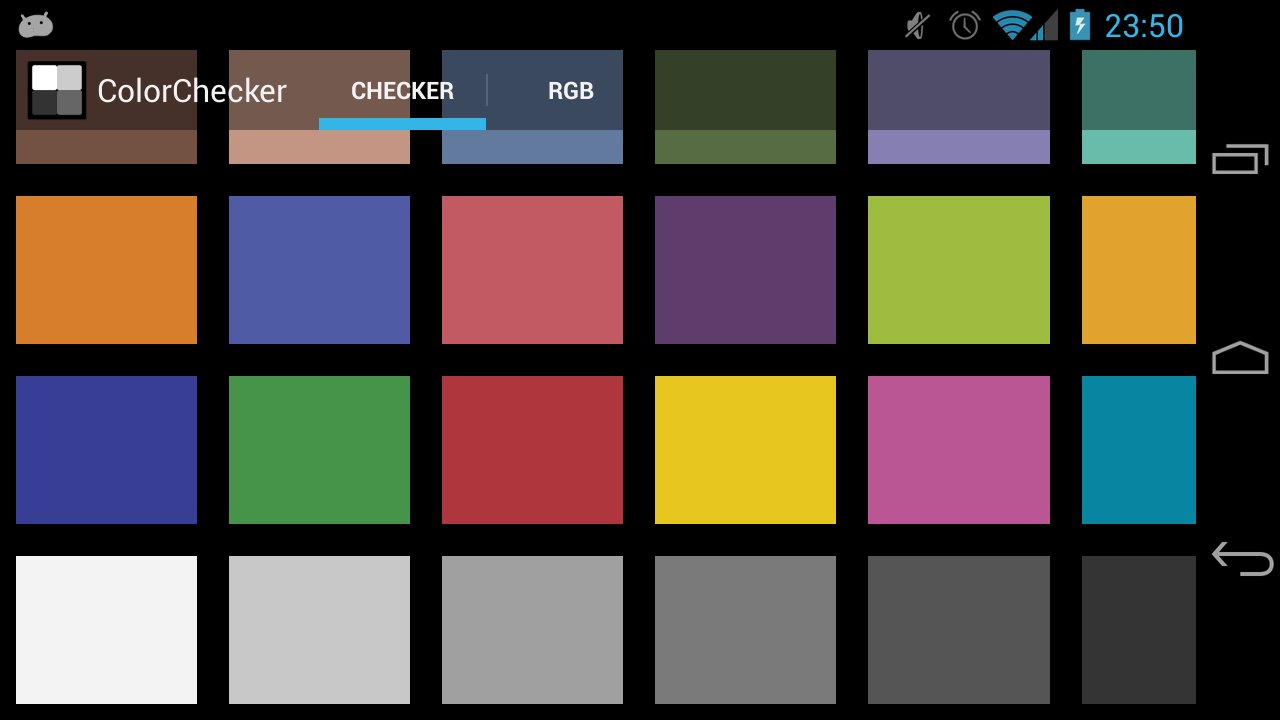Select the lavender blue flower swatch
Image resolution: width=1280 pixels, height=720 pixels.
[x=959, y=107]
